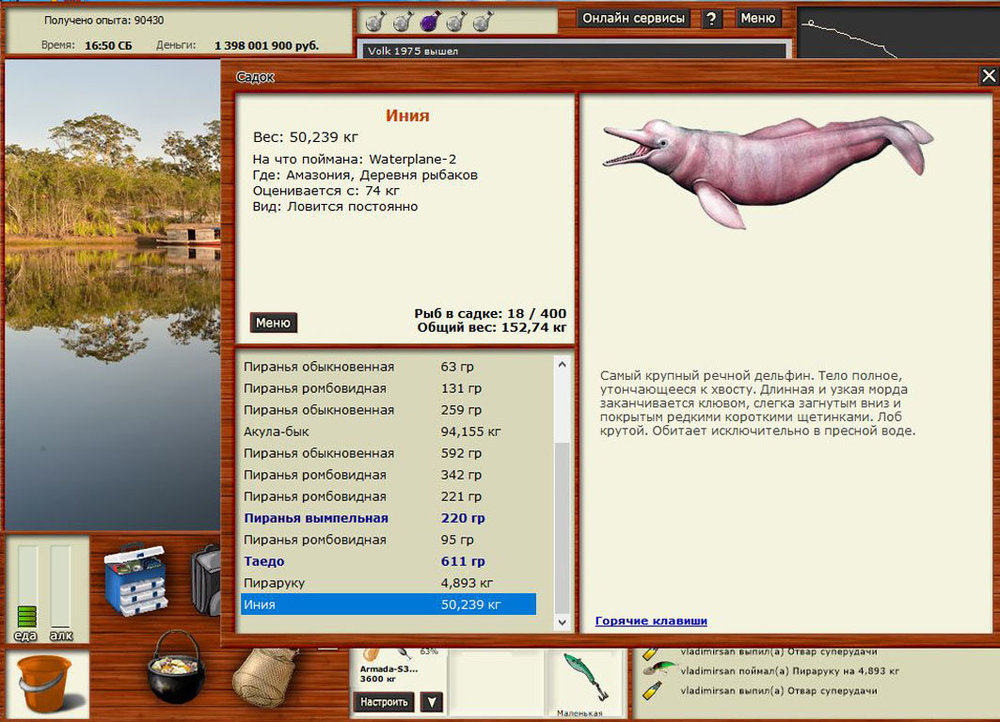The height and width of the screenshot is (722, 1000).
Task: Open the top Меню button
Action: pyautogui.click(x=758, y=18)
